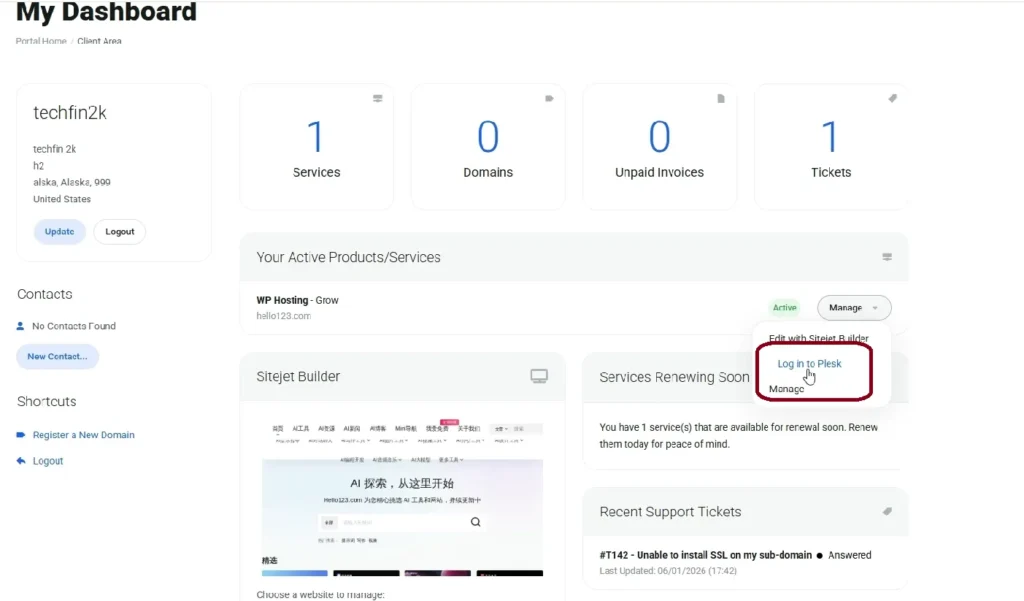Click the Sitejet Builder monitor icon

539,376
